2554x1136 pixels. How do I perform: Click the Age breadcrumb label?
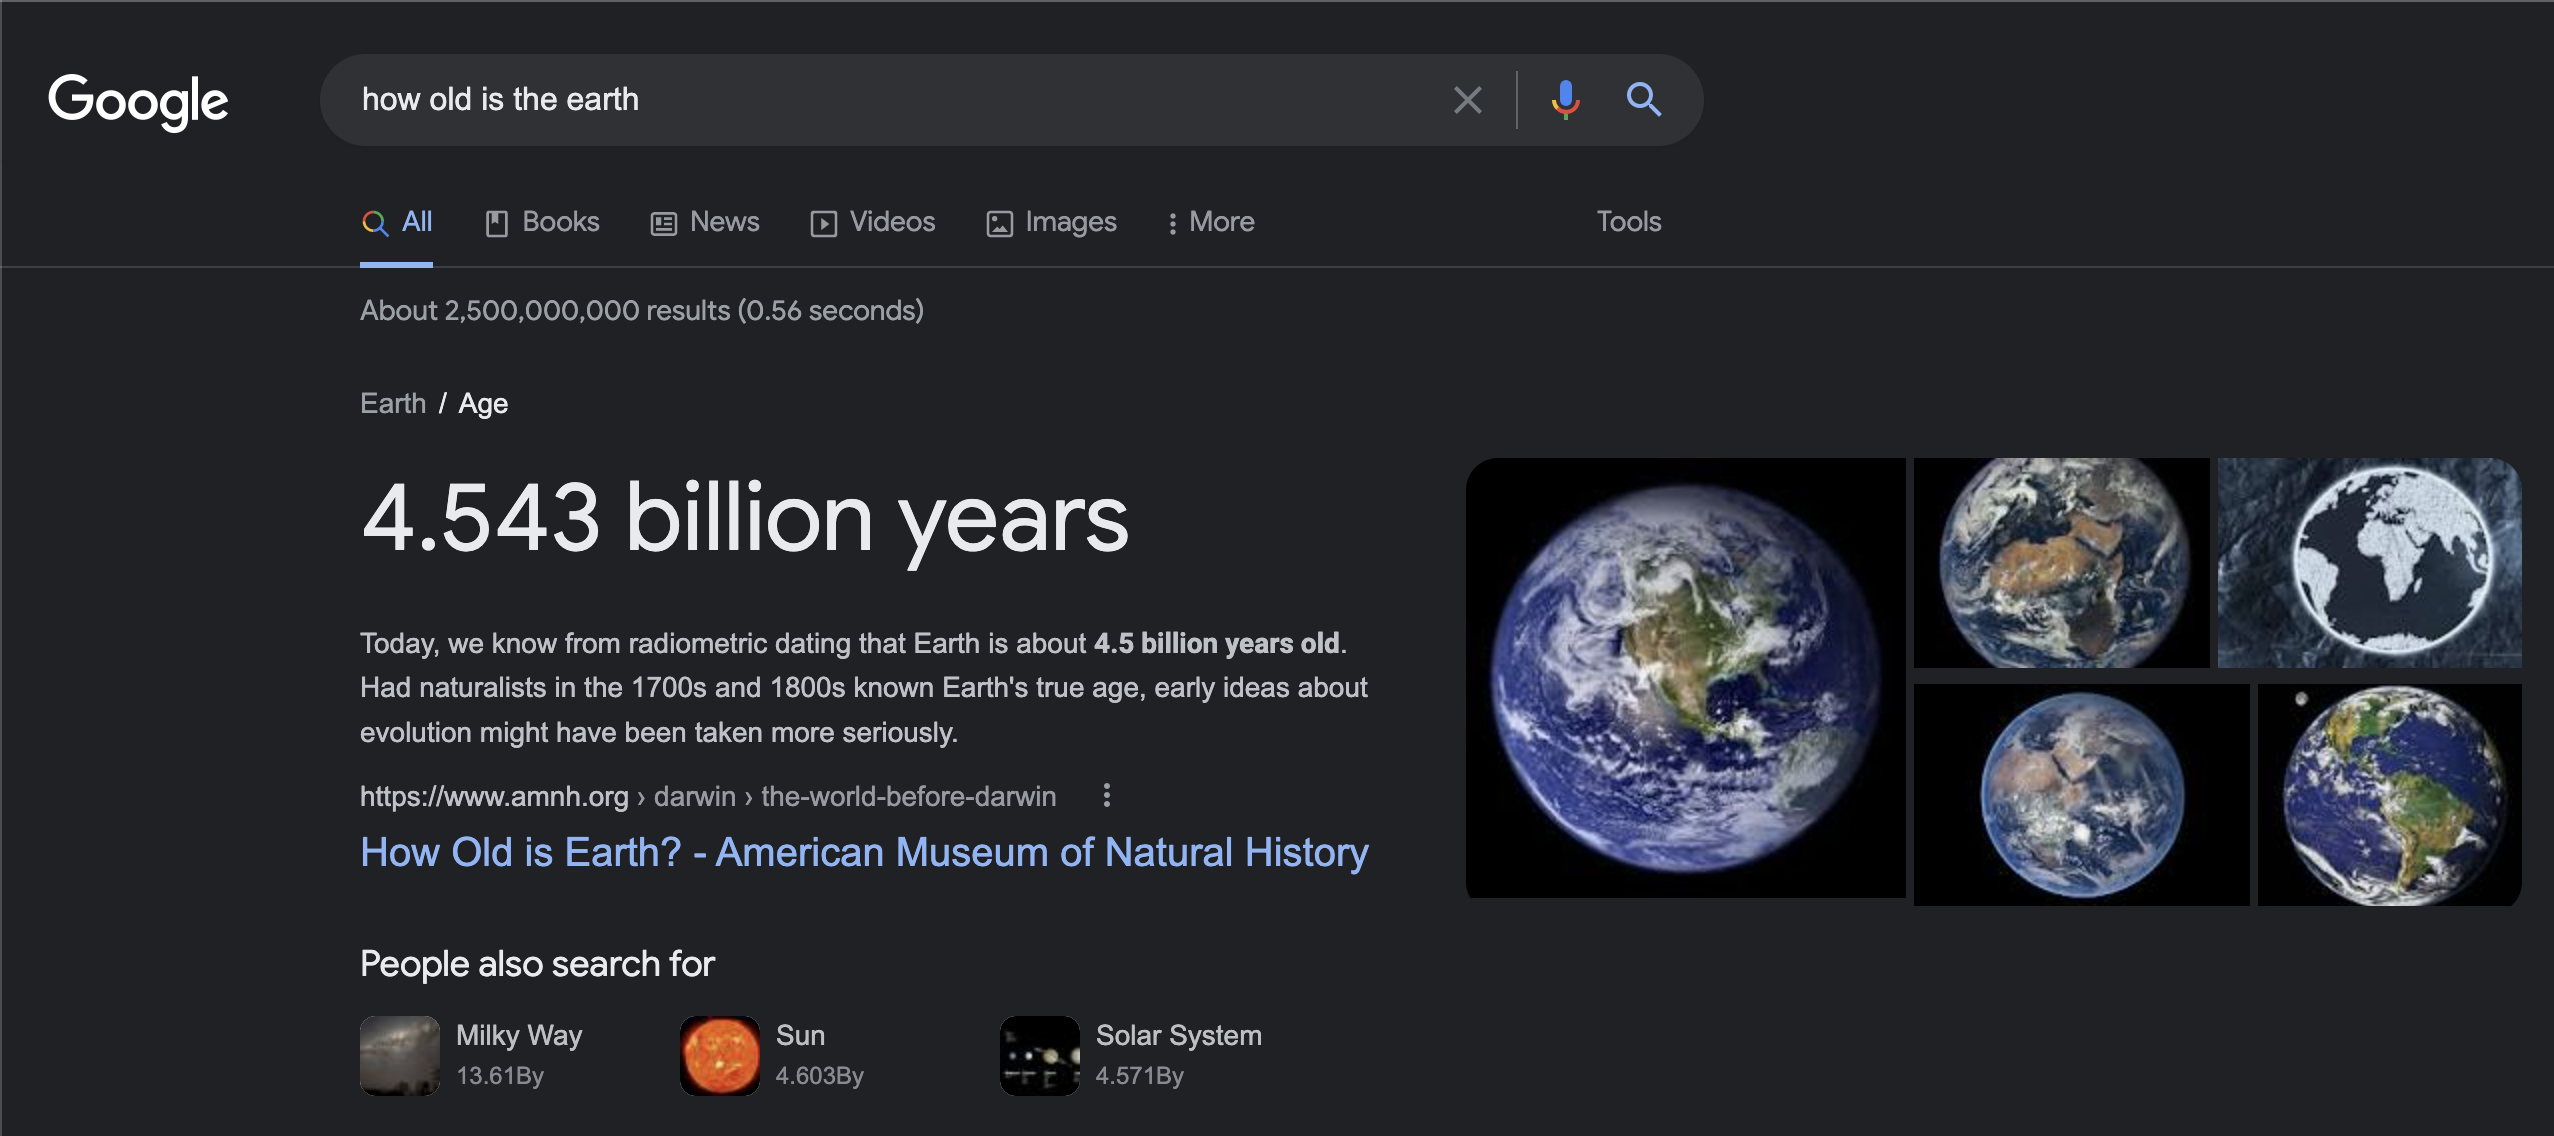(483, 403)
